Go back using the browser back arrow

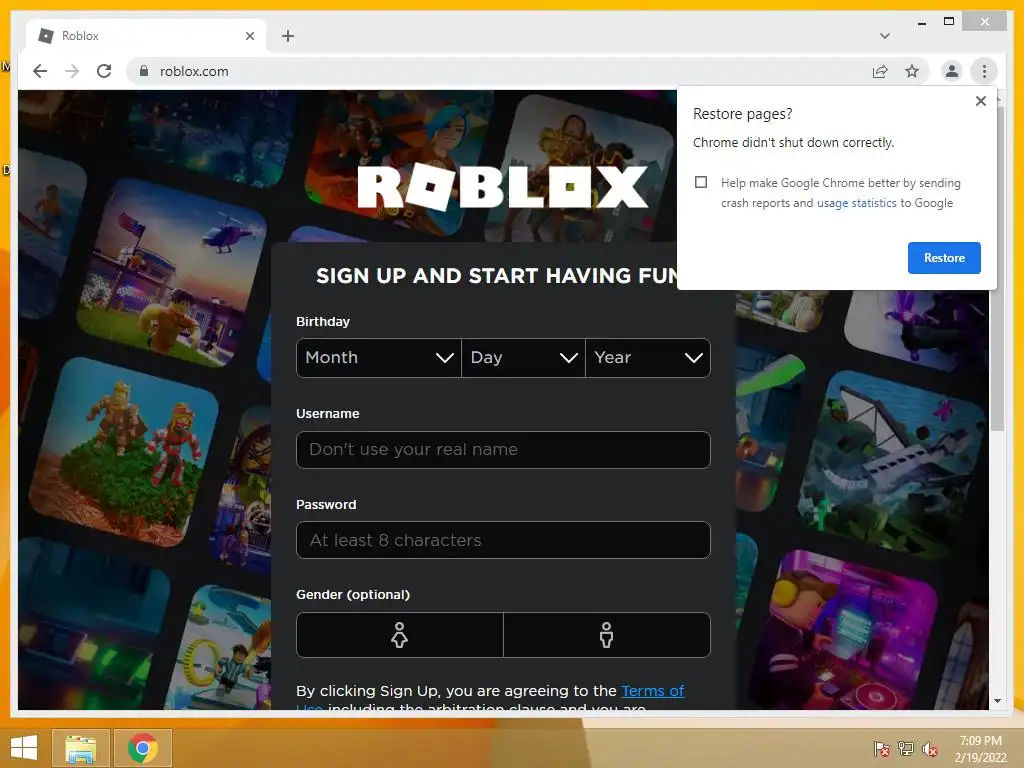pyautogui.click(x=40, y=71)
